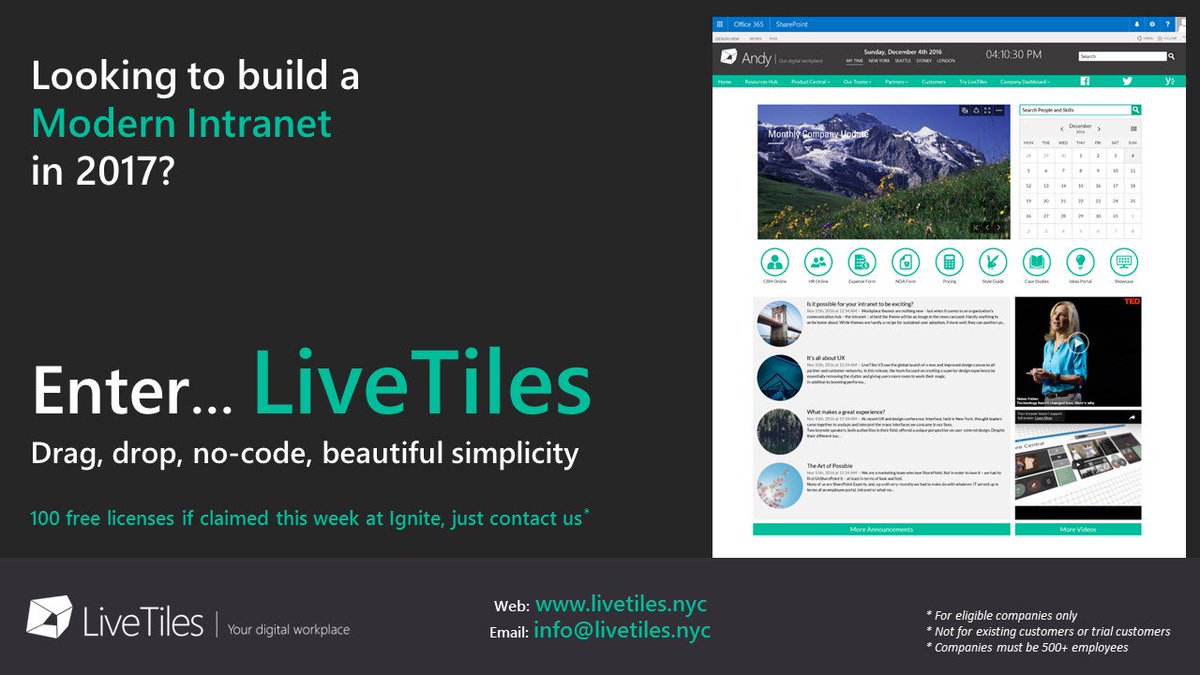Click the help question mark icon
Viewport: 1200px width, 675px height.
(x=1167, y=23)
